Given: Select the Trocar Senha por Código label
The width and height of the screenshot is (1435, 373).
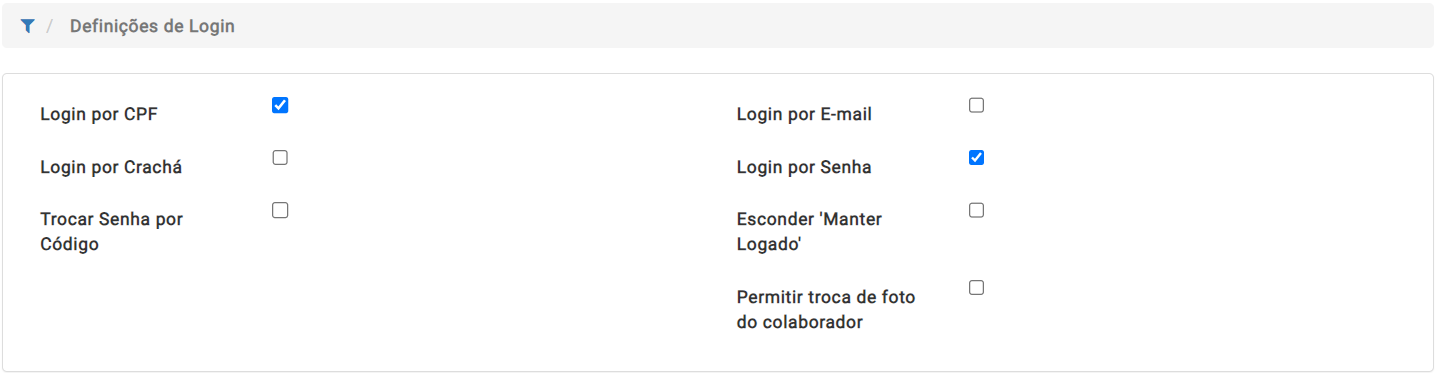Looking at the screenshot, I should 111,231.
